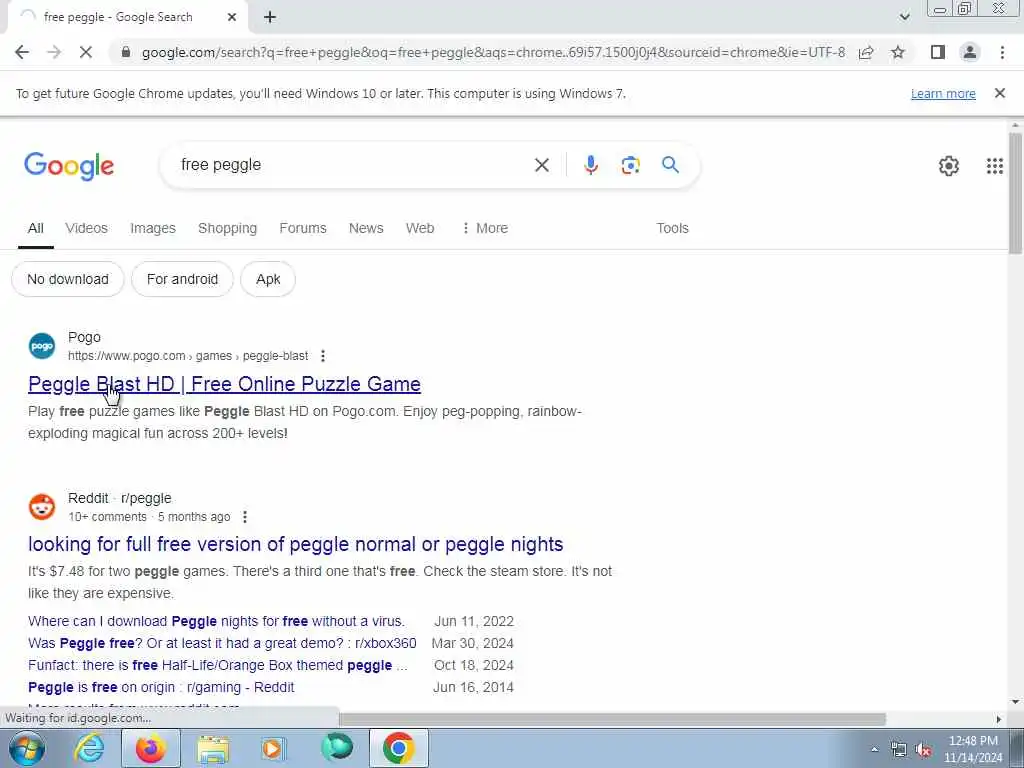
Task: Go to Google homepage via logo
Action: click(x=69, y=166)
